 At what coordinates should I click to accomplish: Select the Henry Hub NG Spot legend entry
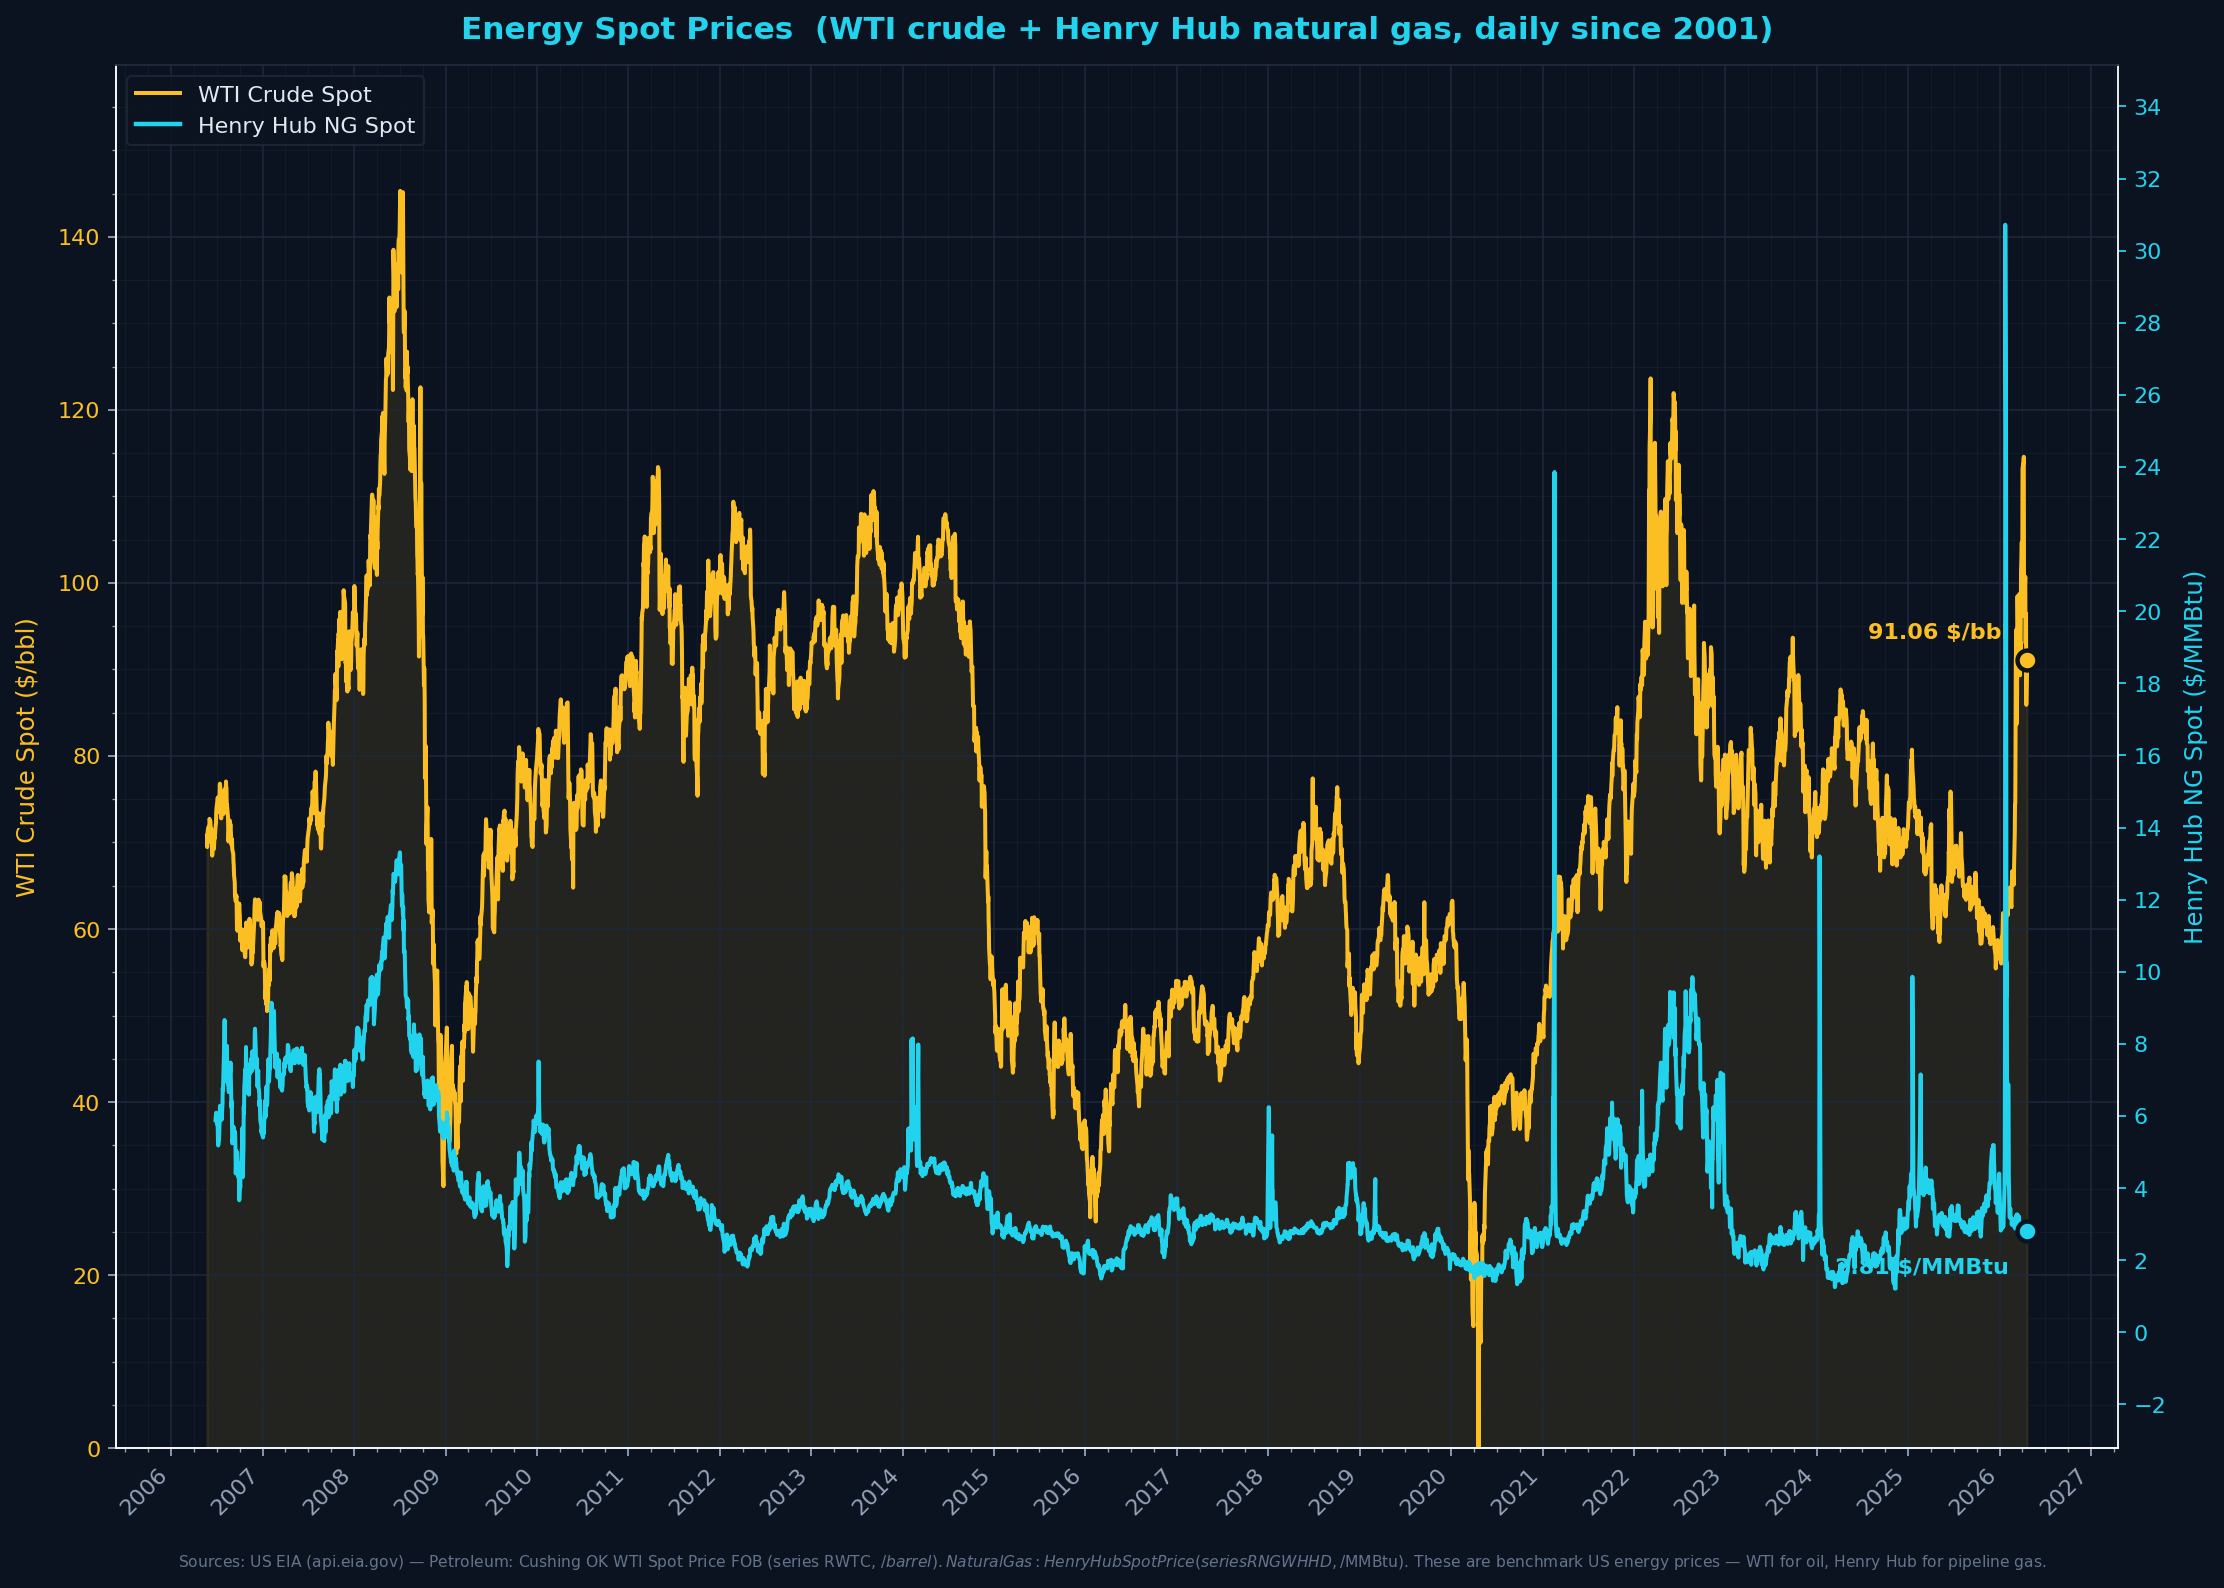pyautogui.click(x=305, y=126)
